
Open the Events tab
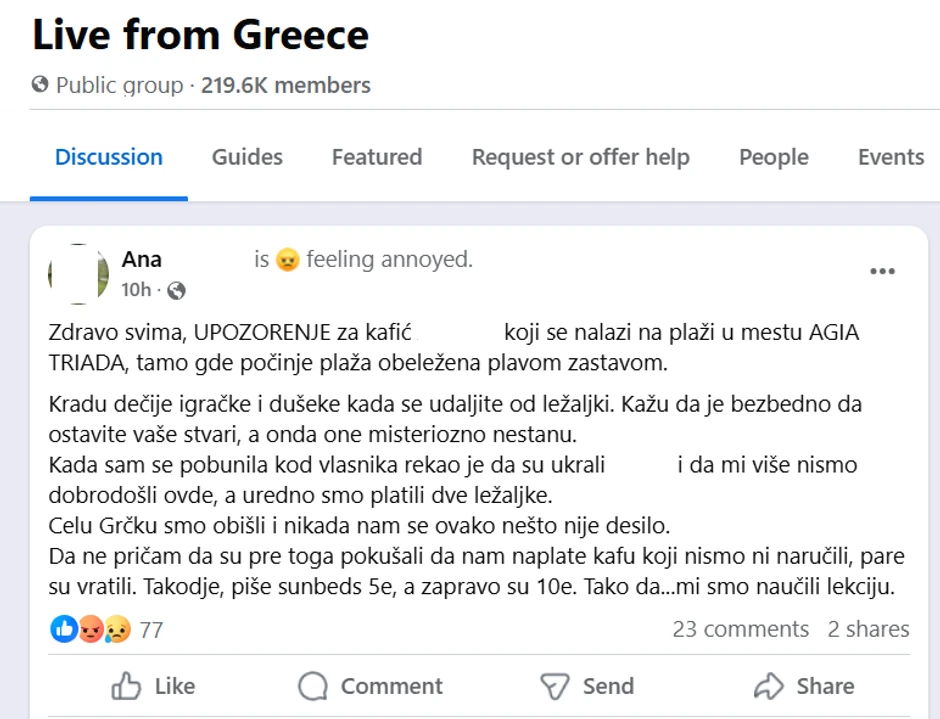[x=890, y=157]
